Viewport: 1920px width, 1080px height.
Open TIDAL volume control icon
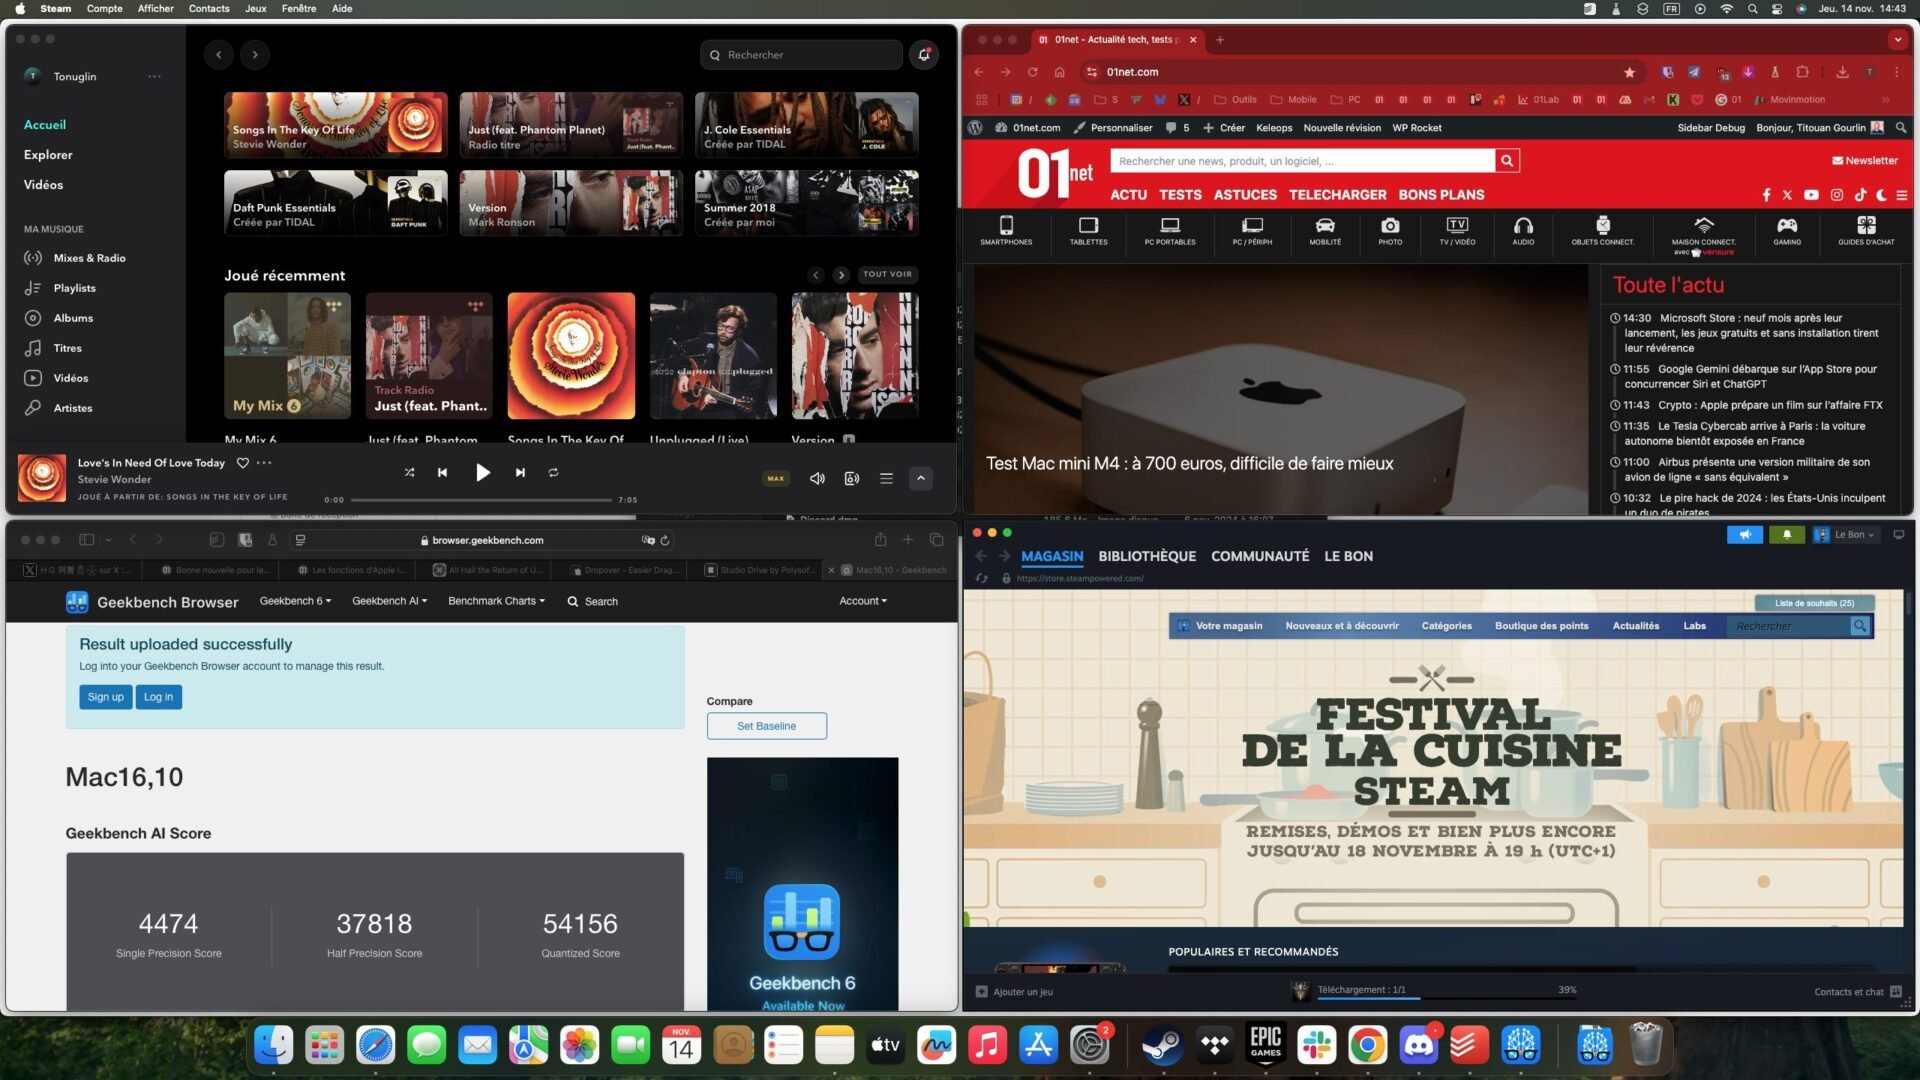pyautogui.click(x=817, y=479)
